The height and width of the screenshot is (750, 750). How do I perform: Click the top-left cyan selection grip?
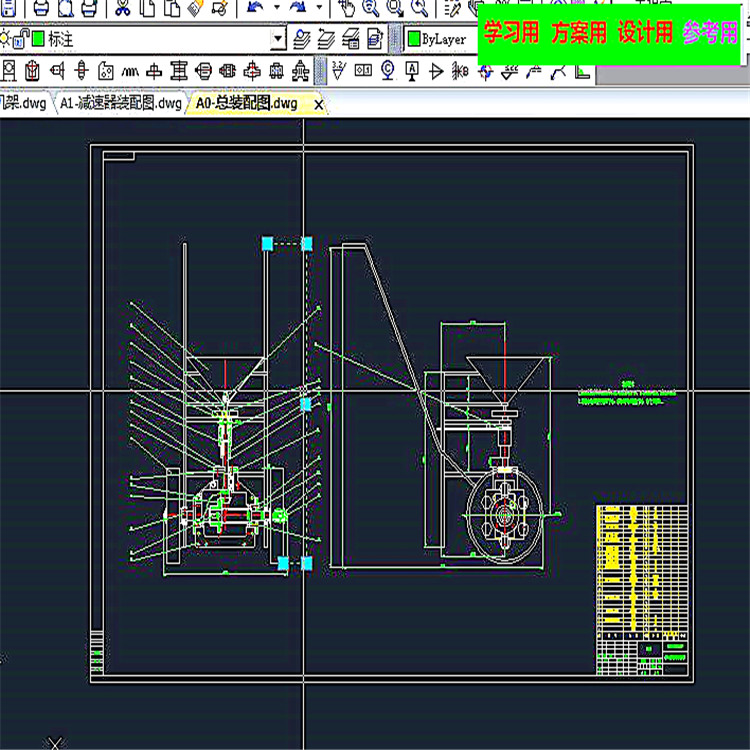coord(267,243)
